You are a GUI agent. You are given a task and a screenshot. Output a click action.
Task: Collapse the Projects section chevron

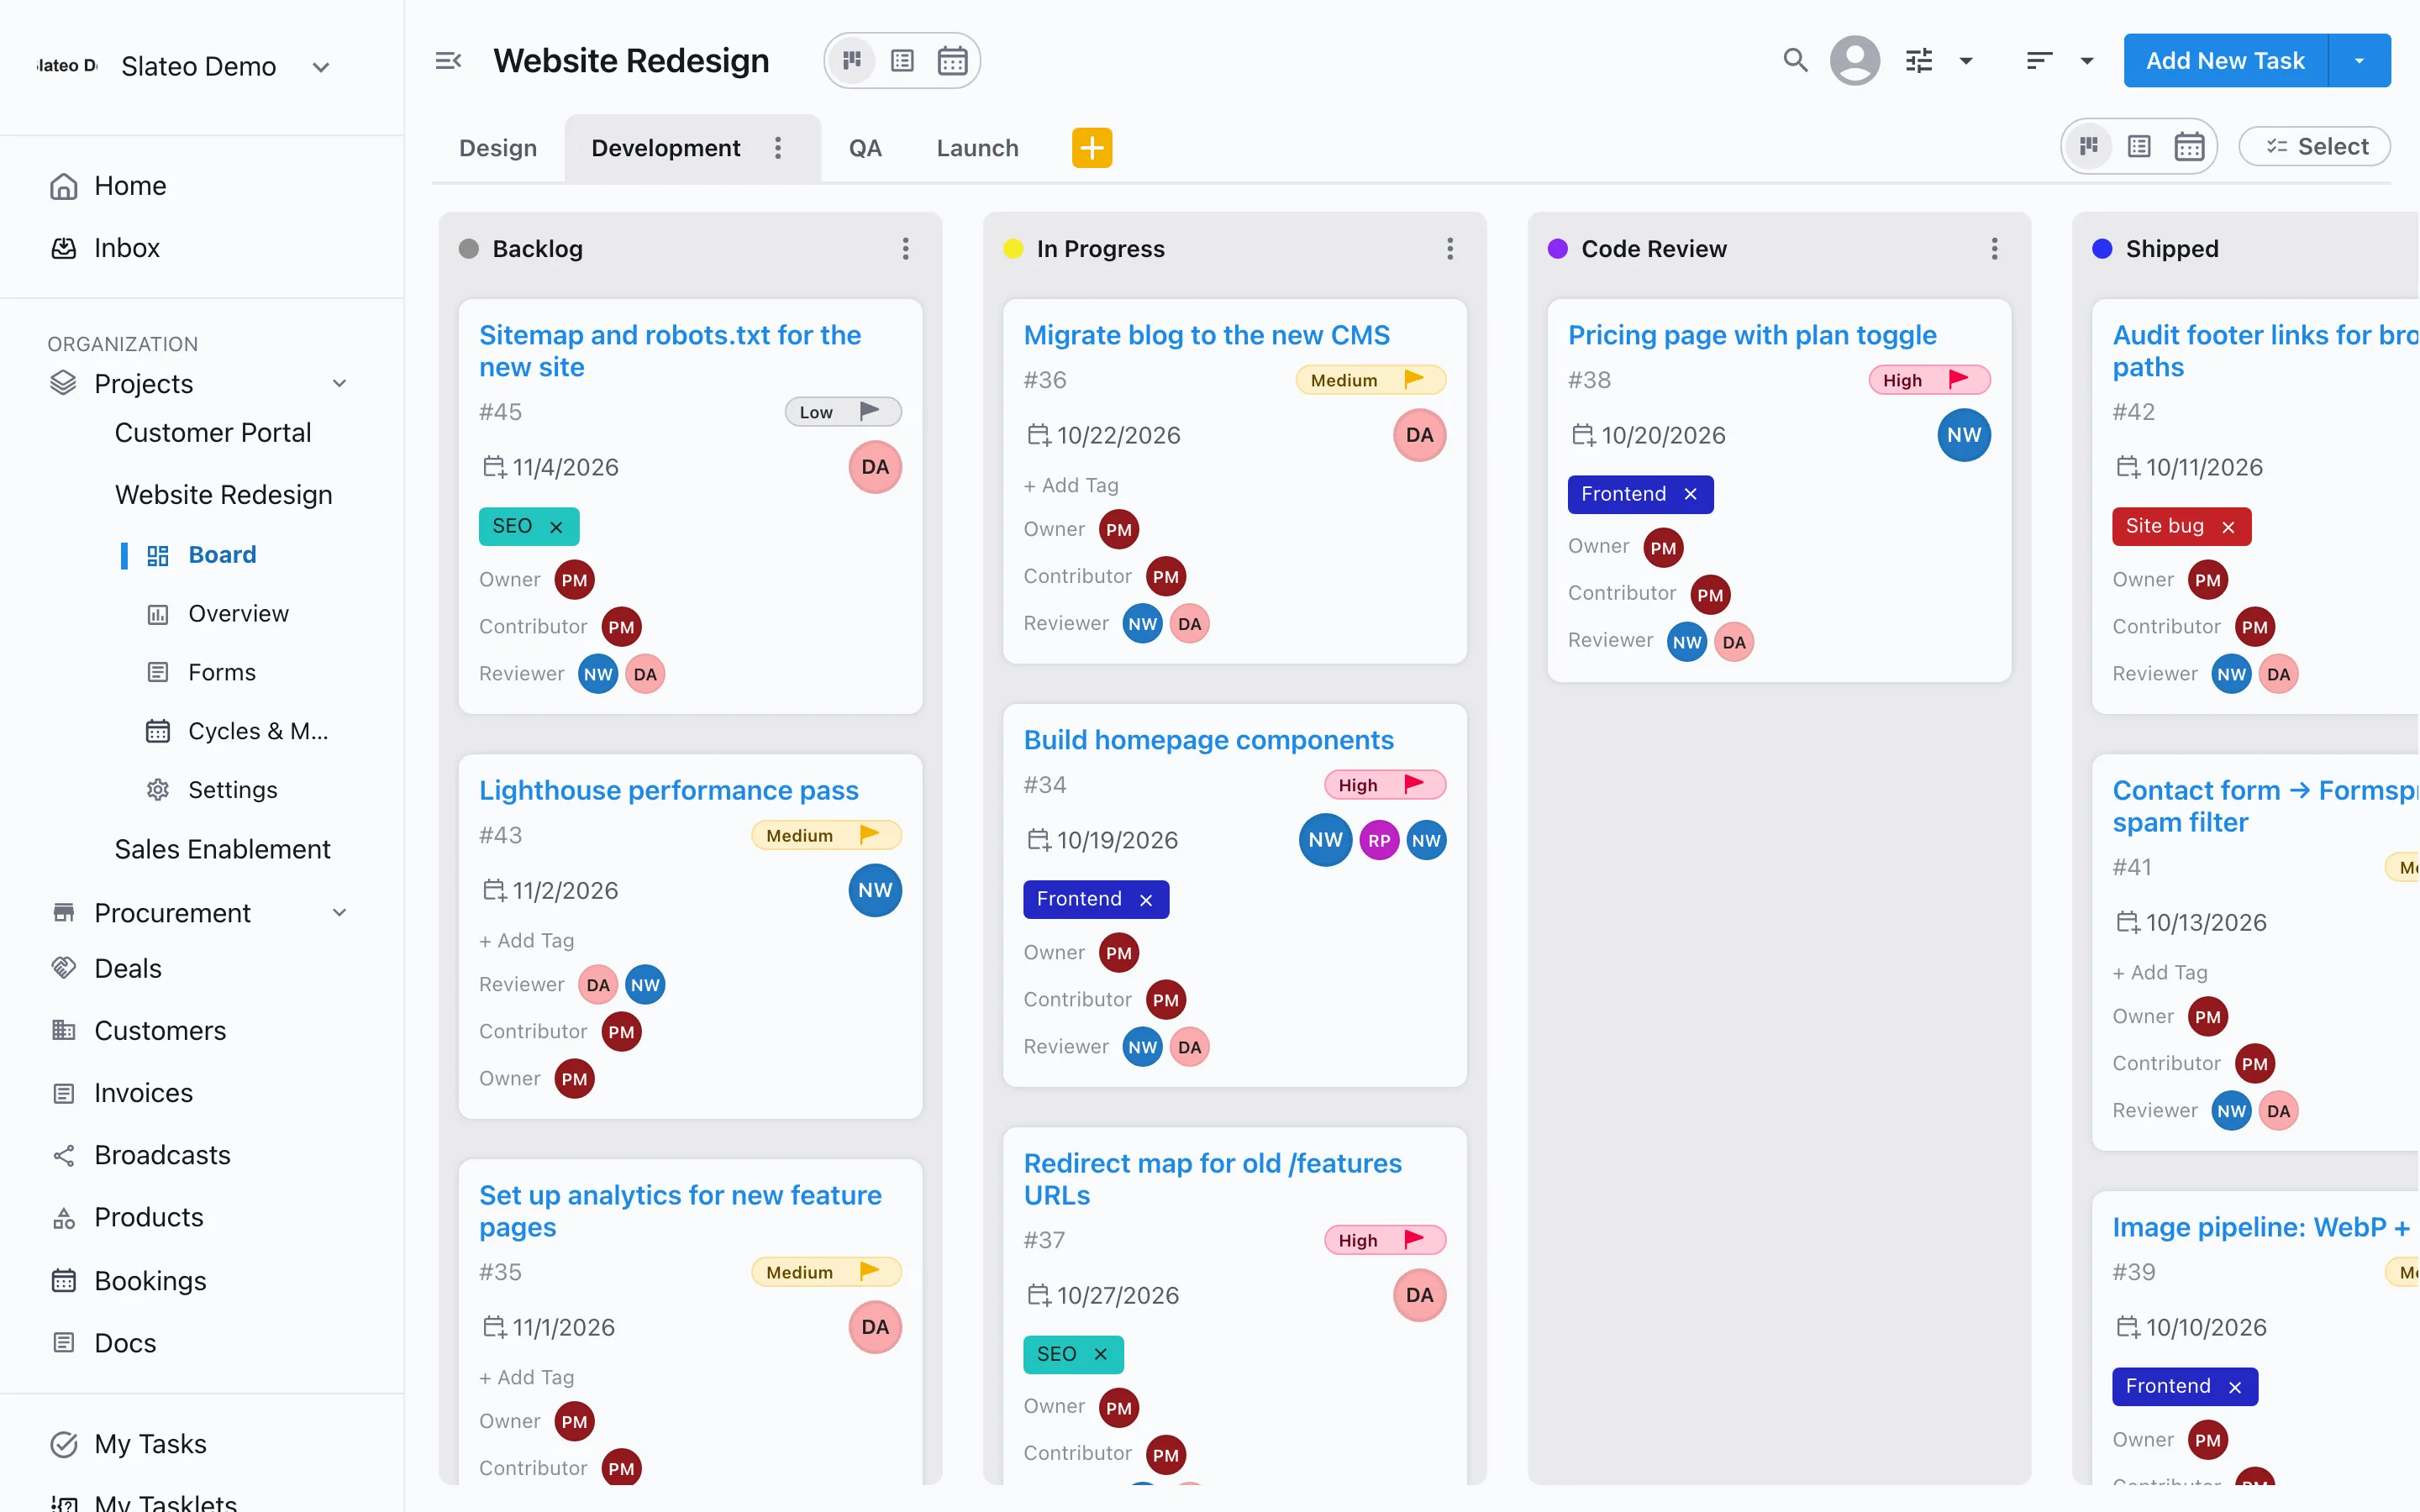tap(339, 383)
